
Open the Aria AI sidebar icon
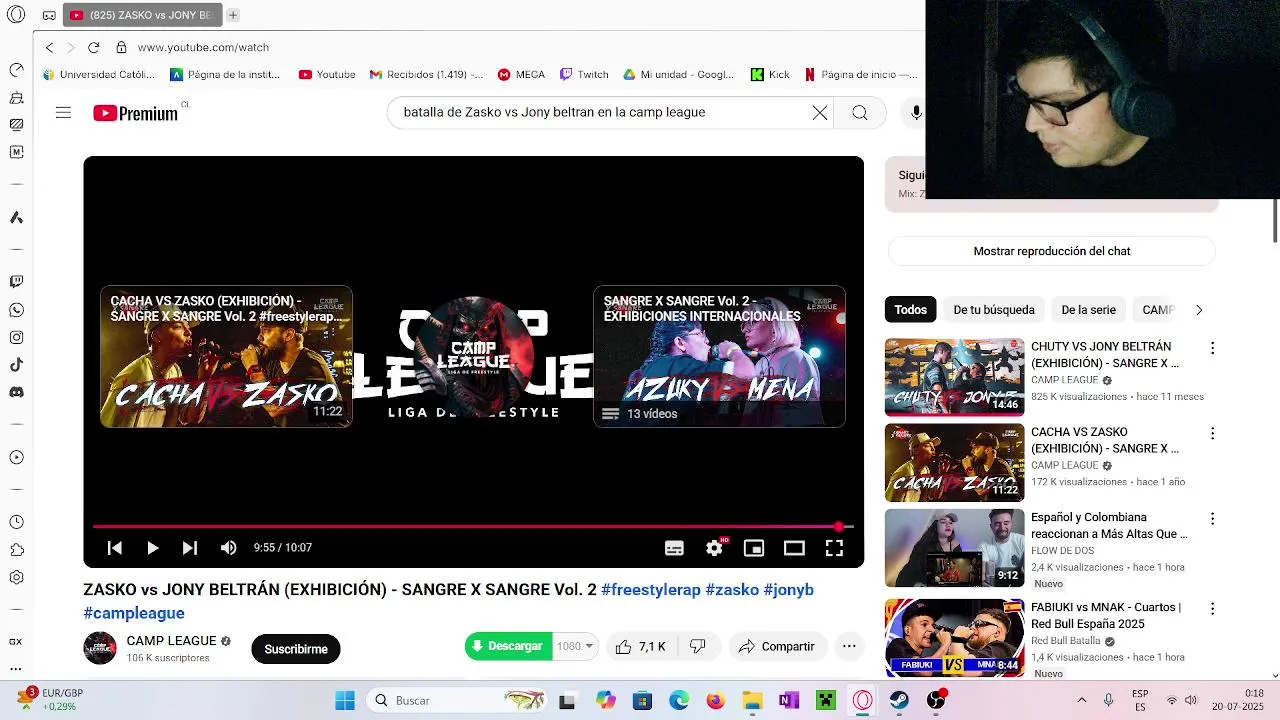(x=16, y=218)
